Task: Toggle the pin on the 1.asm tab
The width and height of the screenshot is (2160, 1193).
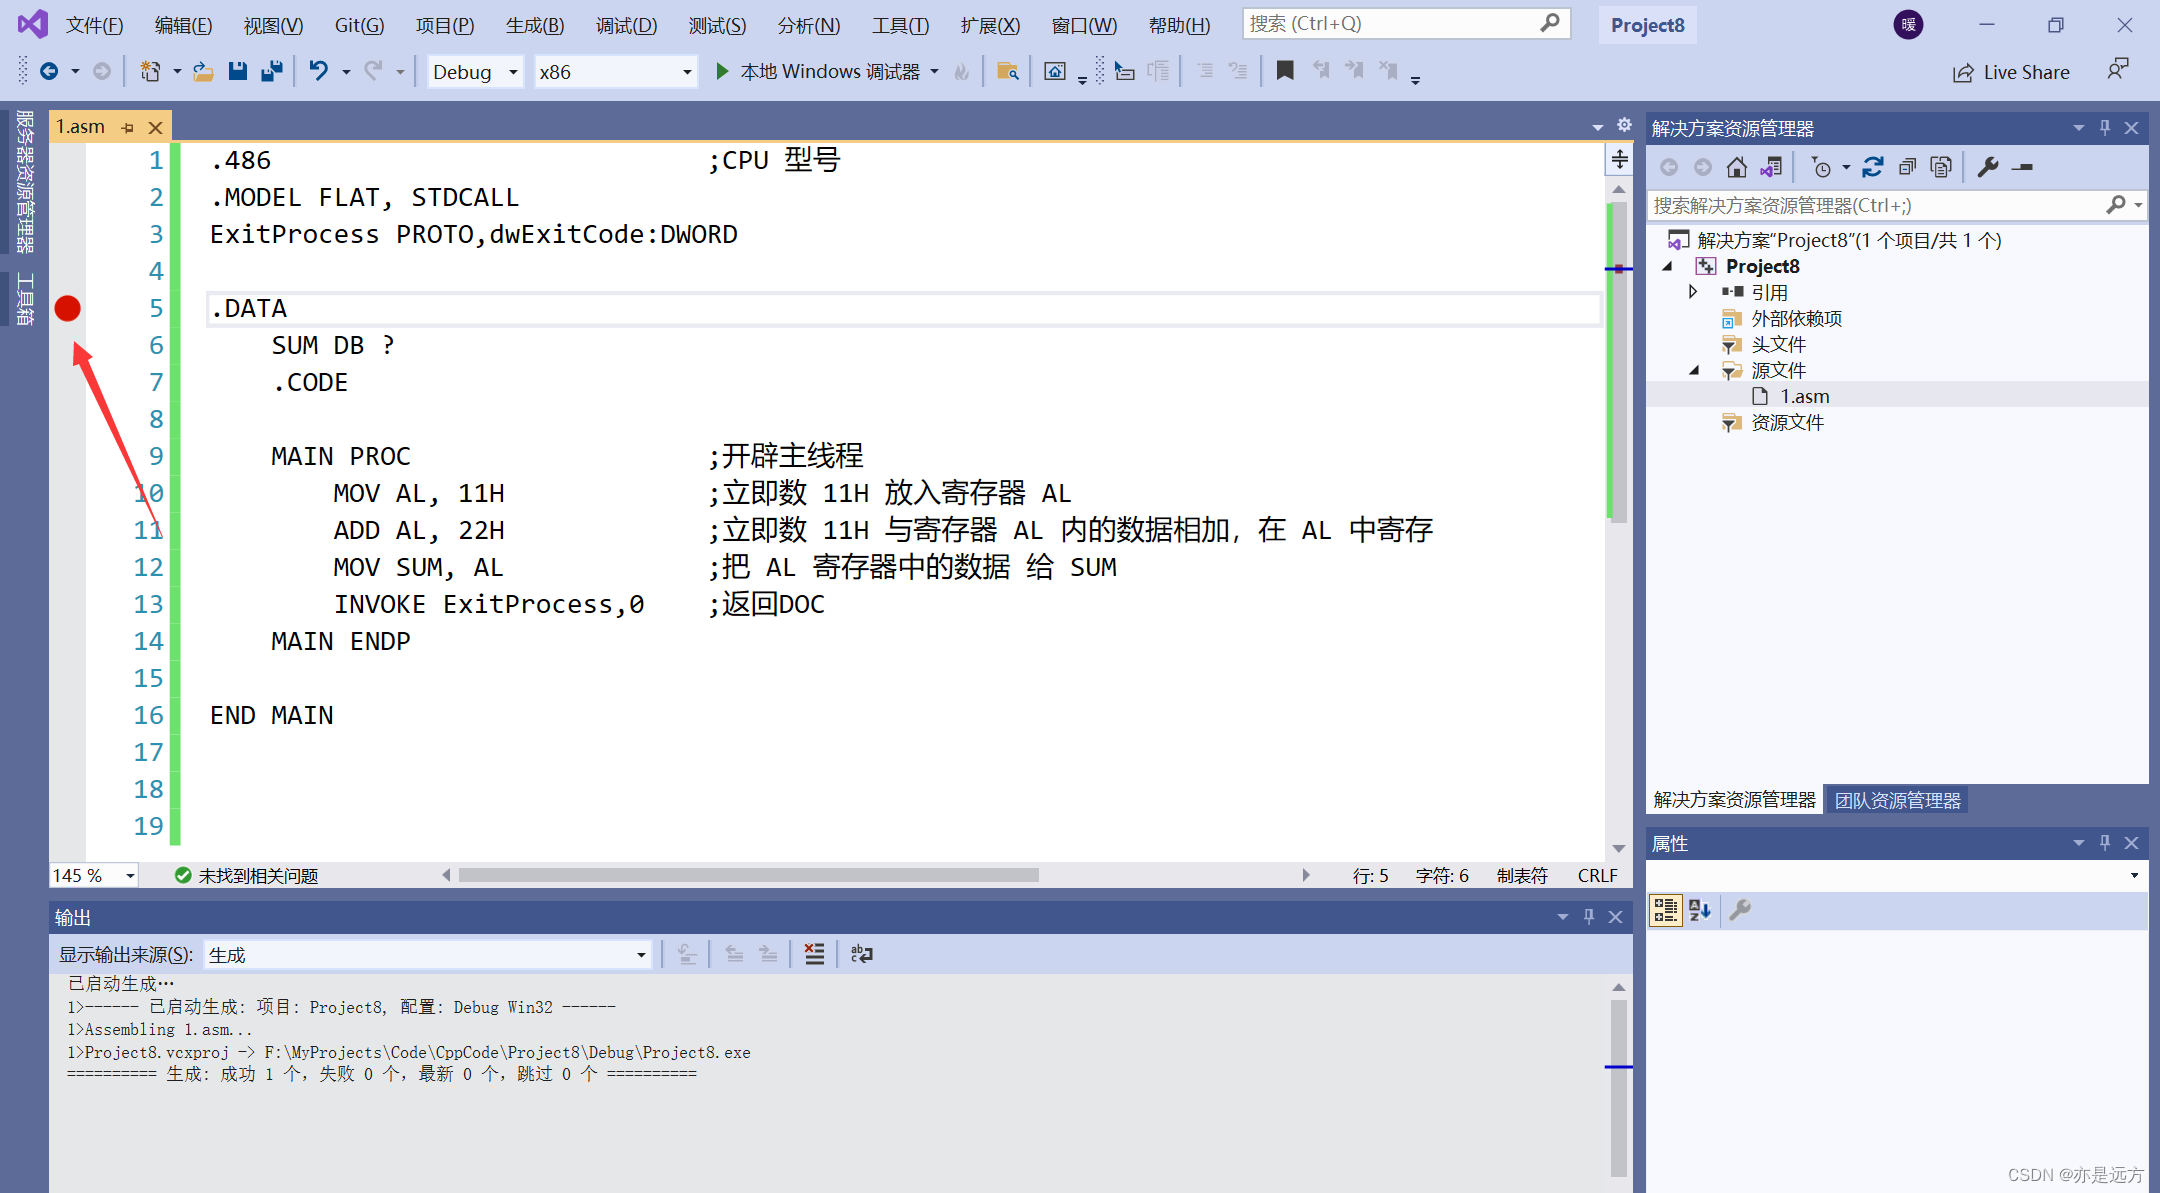Action: tap(128, 127)
